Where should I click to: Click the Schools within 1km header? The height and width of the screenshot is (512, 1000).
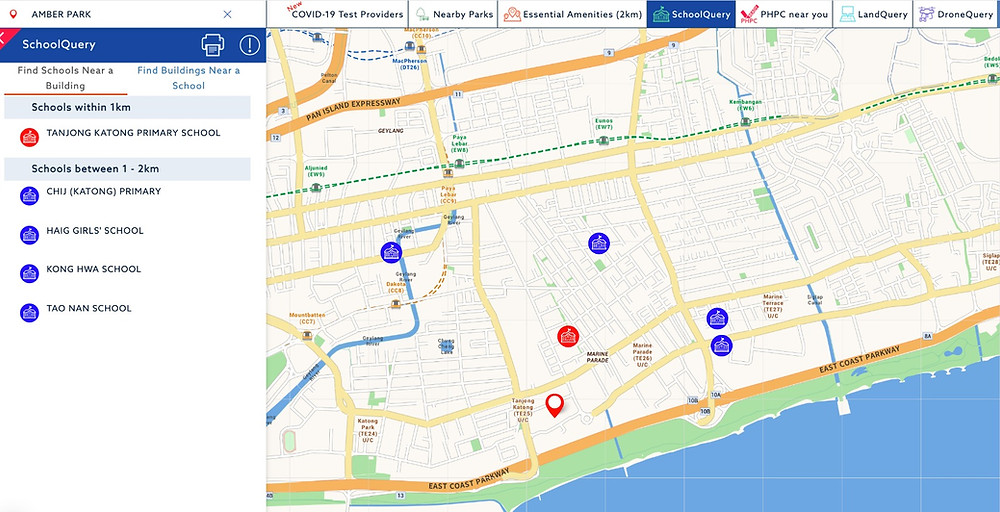coord(128,107)
